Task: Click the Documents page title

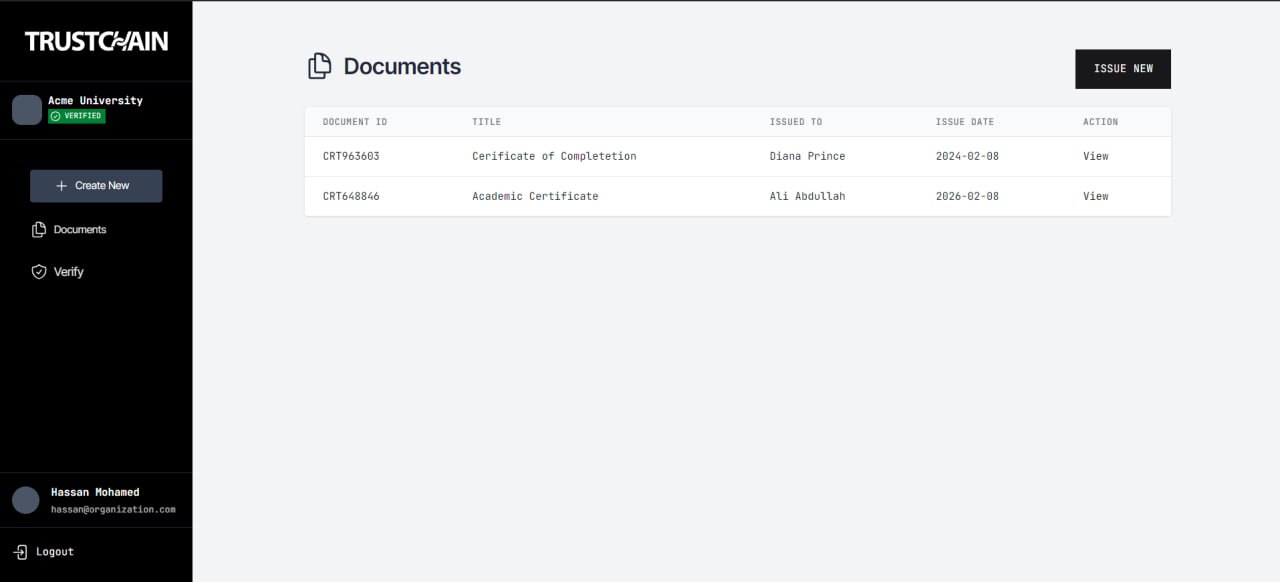Action: tap(402, 67)
